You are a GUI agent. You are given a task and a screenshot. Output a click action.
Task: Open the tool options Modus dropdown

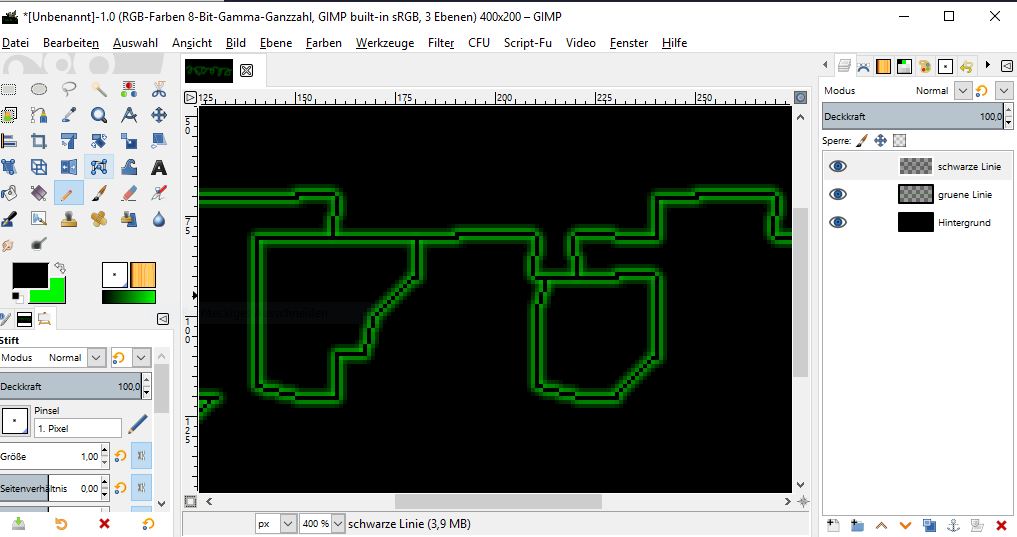96,357
